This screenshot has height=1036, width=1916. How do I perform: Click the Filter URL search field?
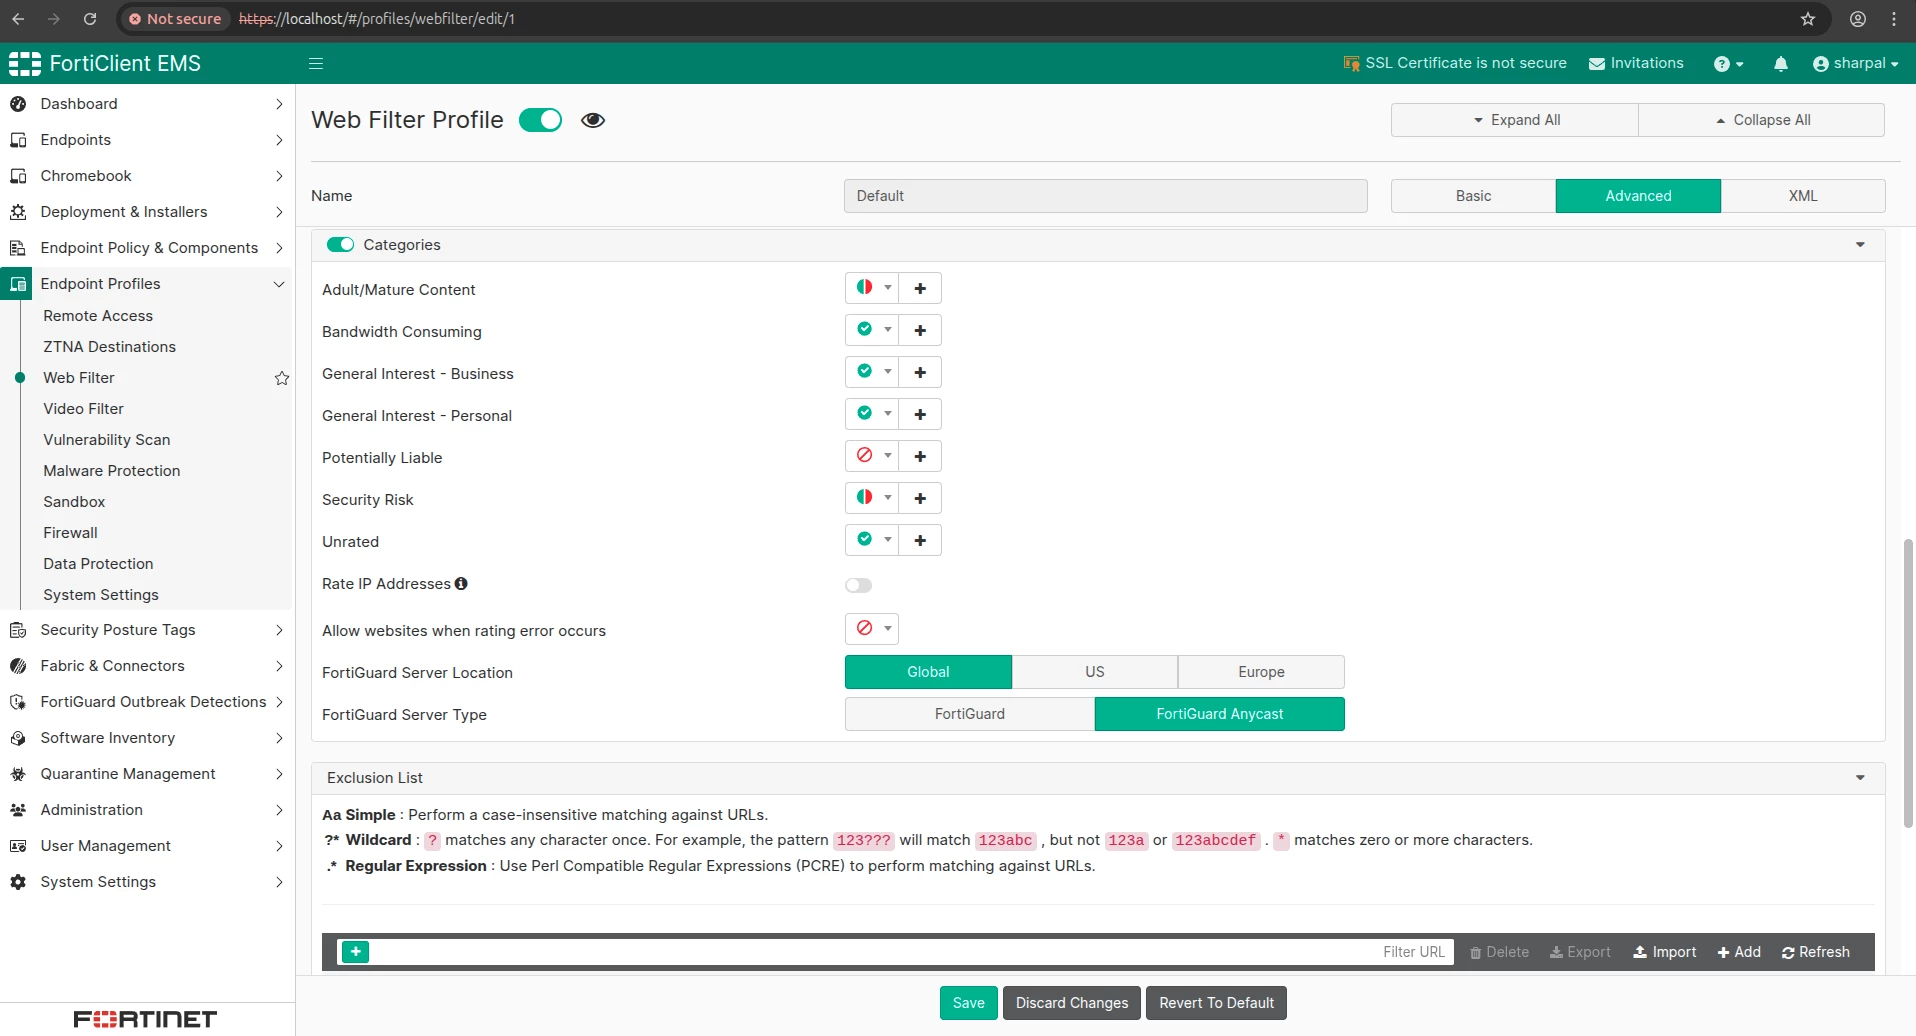pos(912,952)
